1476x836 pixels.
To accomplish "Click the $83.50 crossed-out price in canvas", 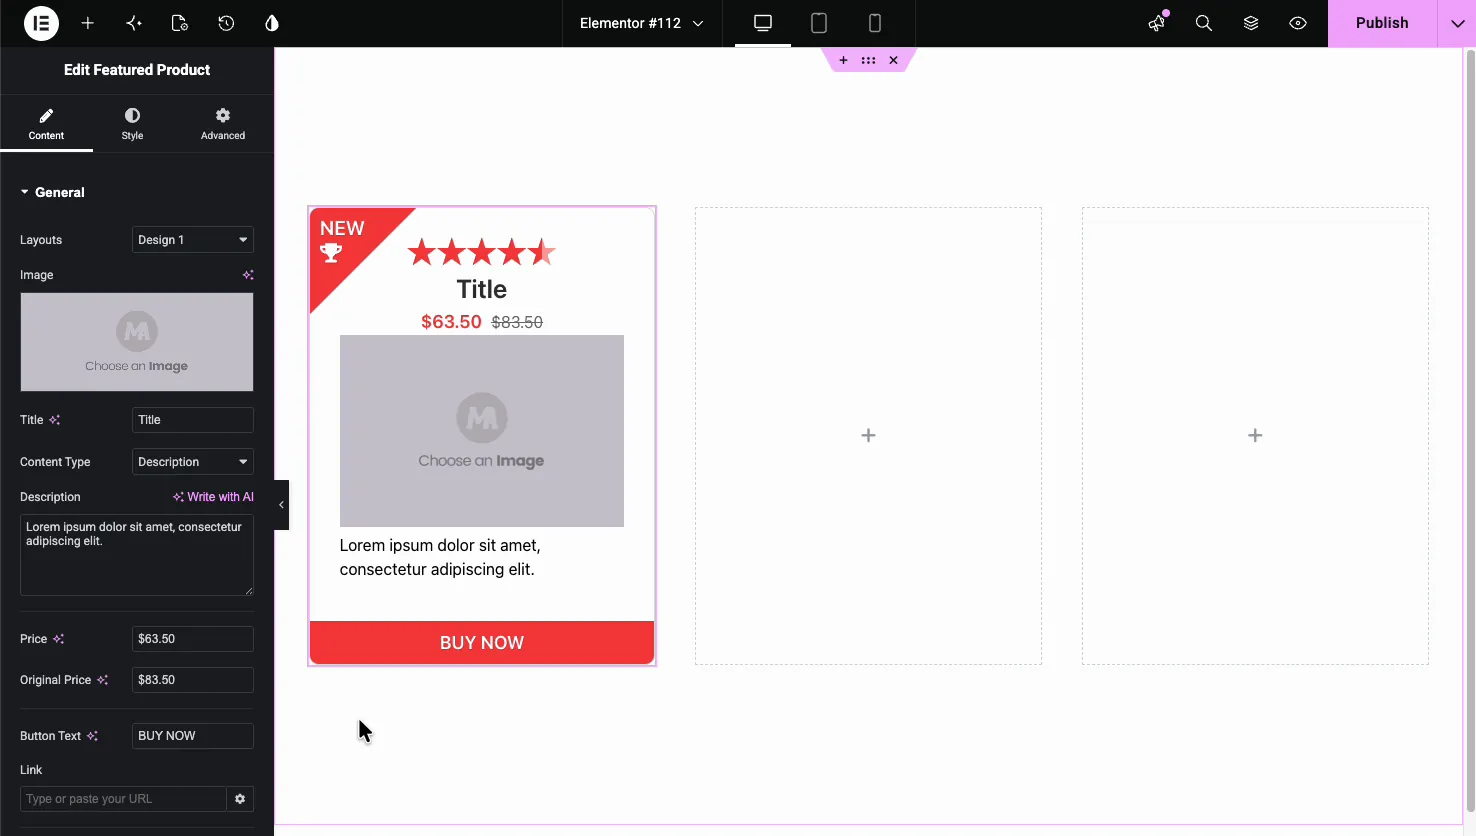I will pyautogui.click(x=517, y=322).
